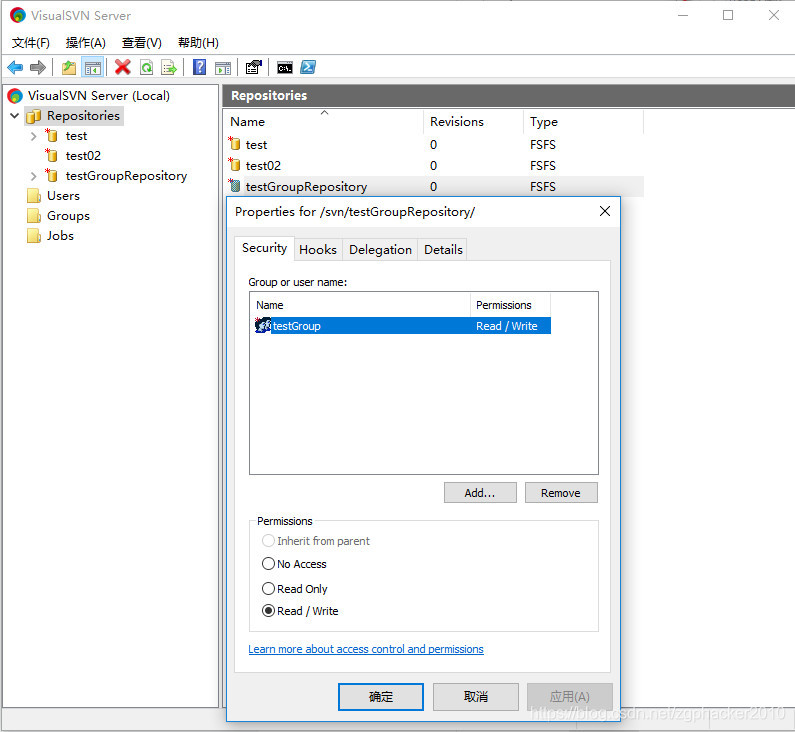
Task: Cancel with the 取消 button
Action: [476, 697]
